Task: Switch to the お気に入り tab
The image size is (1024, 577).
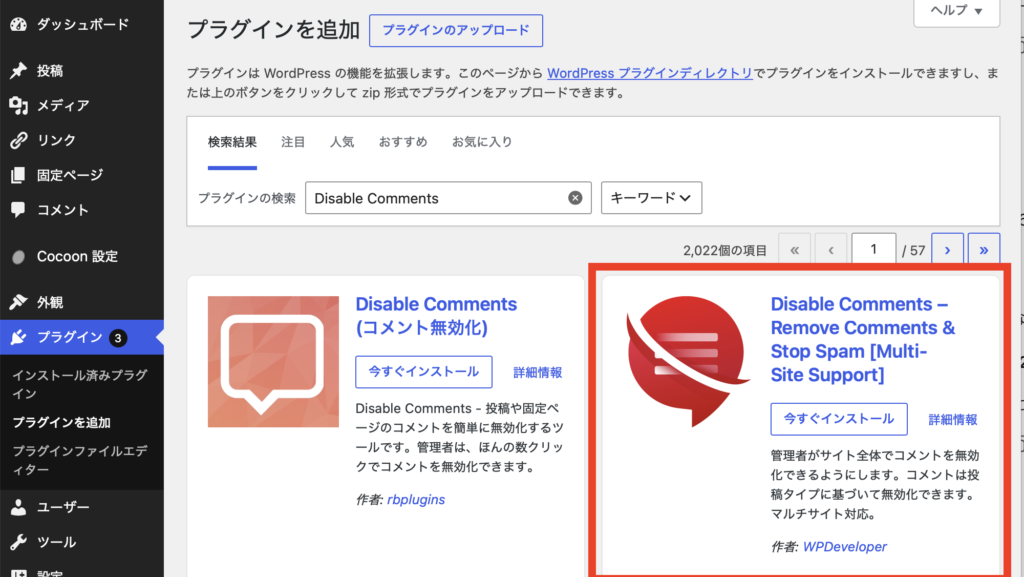Action: click(482, 142)
